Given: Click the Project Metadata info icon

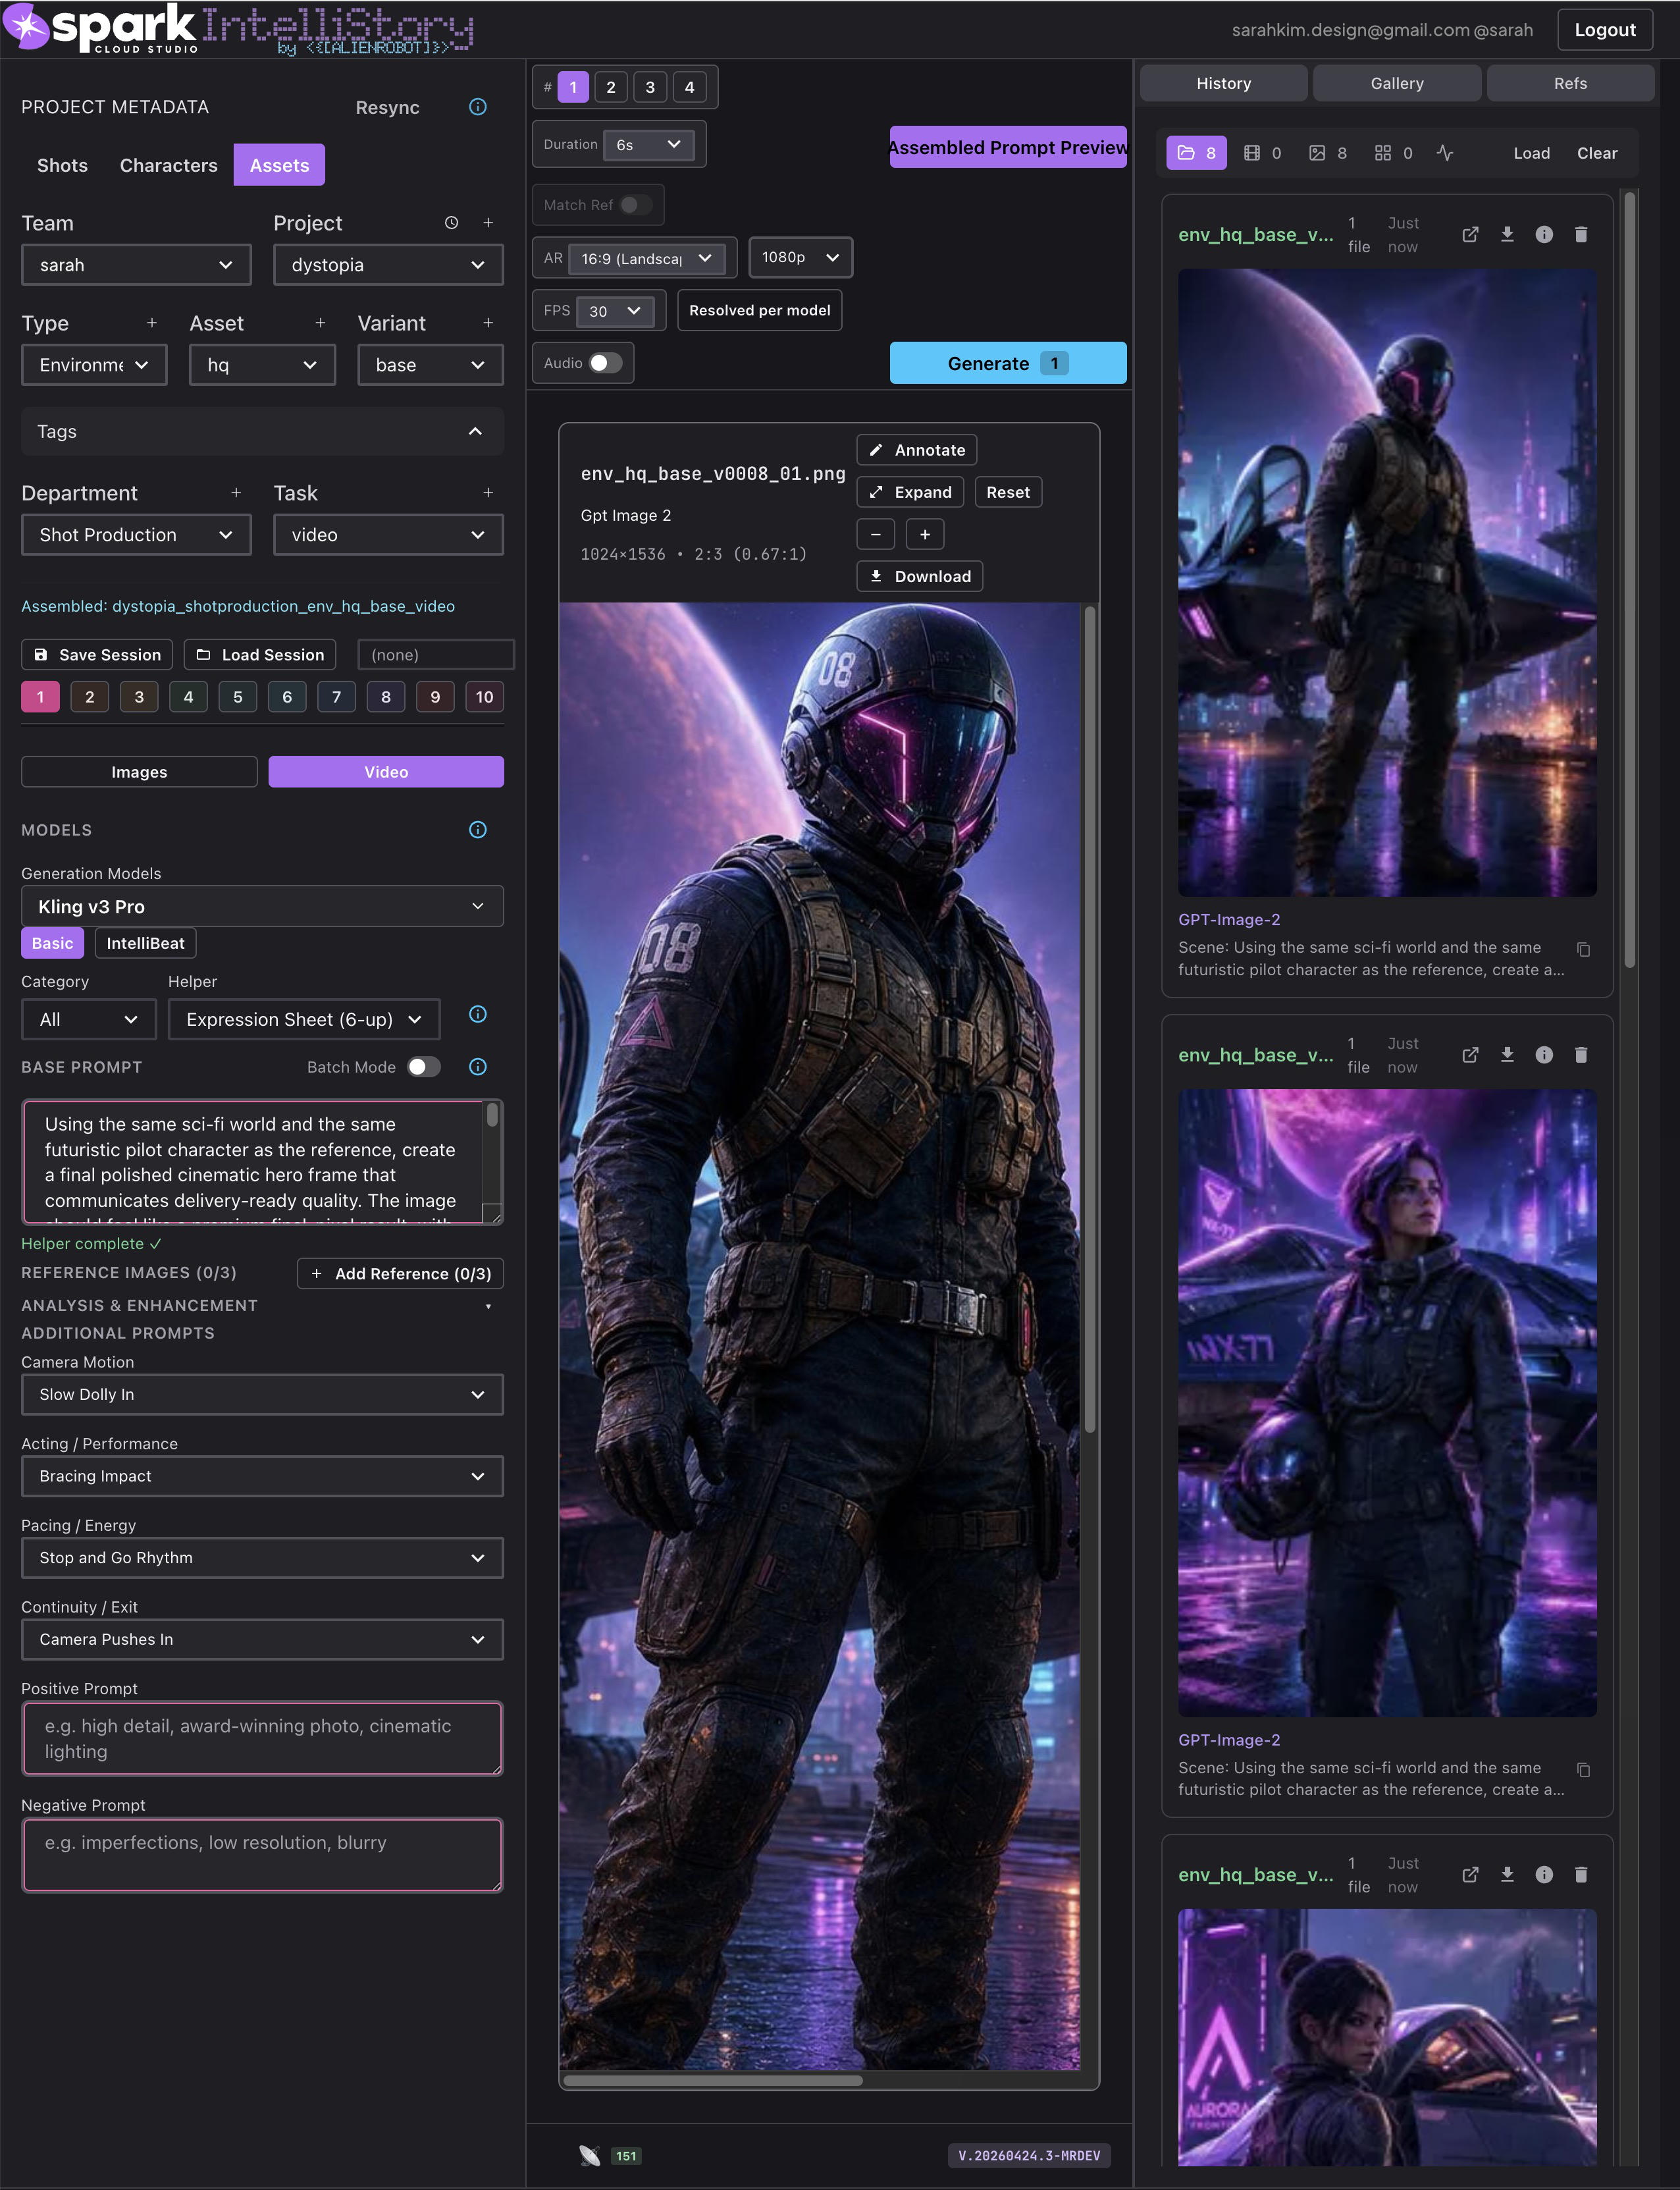Looking at the screenshot, I should (478, 107).
